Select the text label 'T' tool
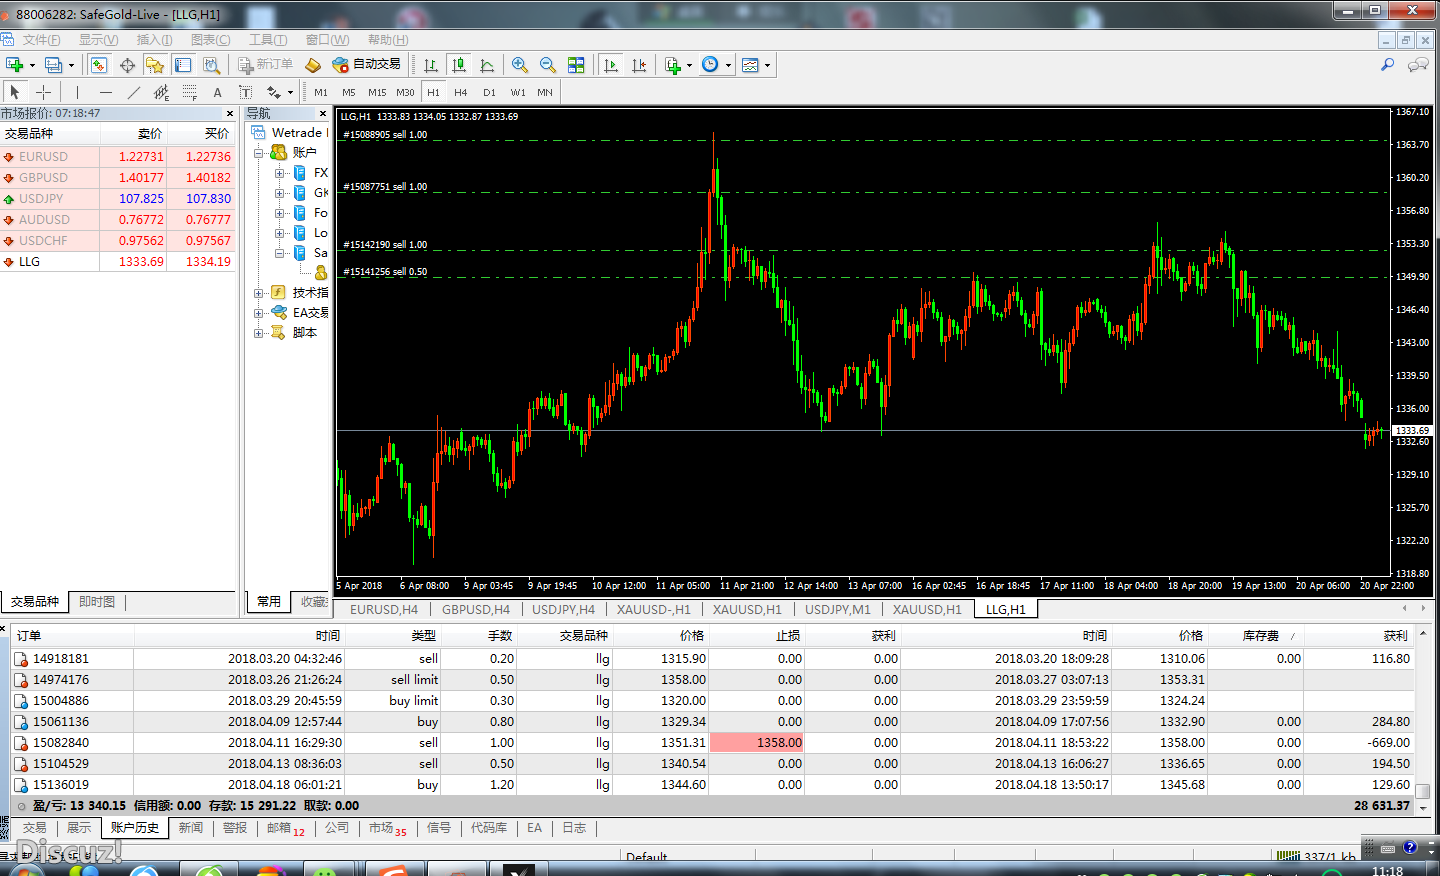The width and height of the screenshot is (1440, 876). tap(245, 92)
